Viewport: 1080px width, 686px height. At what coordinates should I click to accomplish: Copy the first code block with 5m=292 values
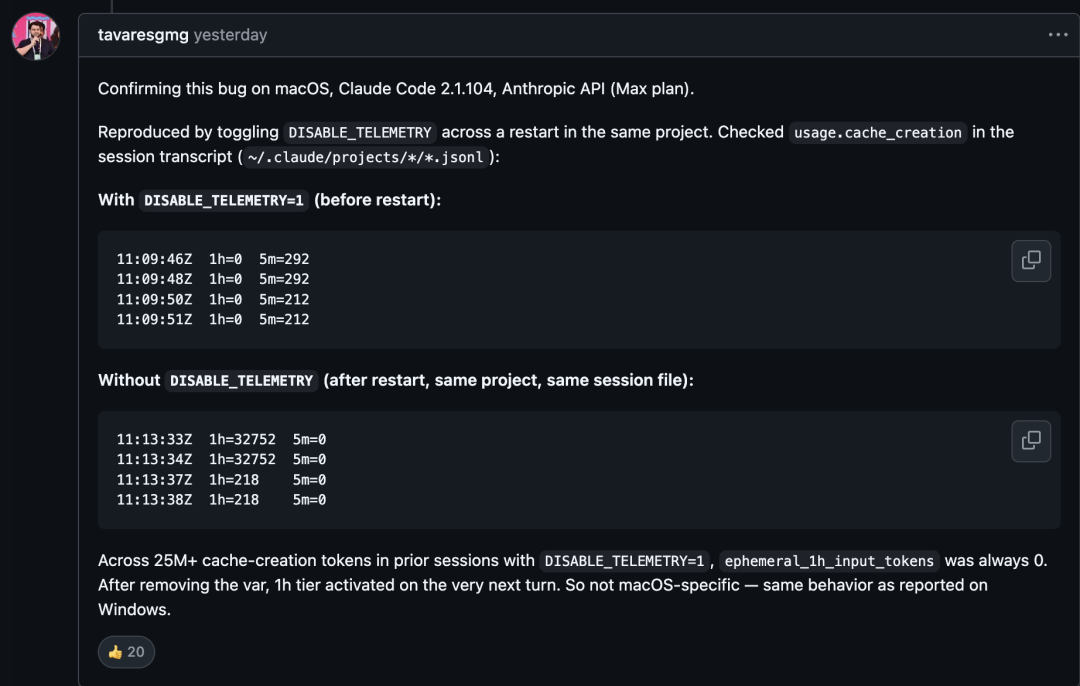[x=1031, y=261]
